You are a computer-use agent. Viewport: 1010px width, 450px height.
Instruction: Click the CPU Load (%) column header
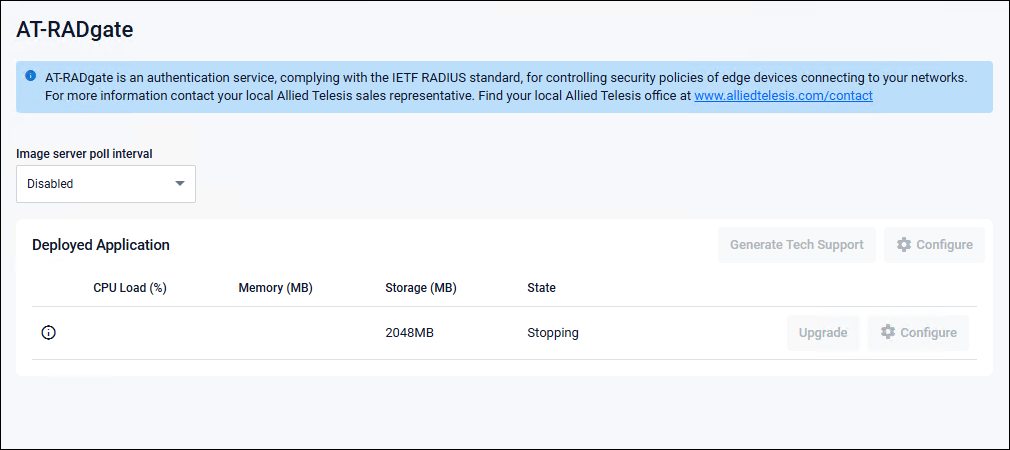point(130,288)
